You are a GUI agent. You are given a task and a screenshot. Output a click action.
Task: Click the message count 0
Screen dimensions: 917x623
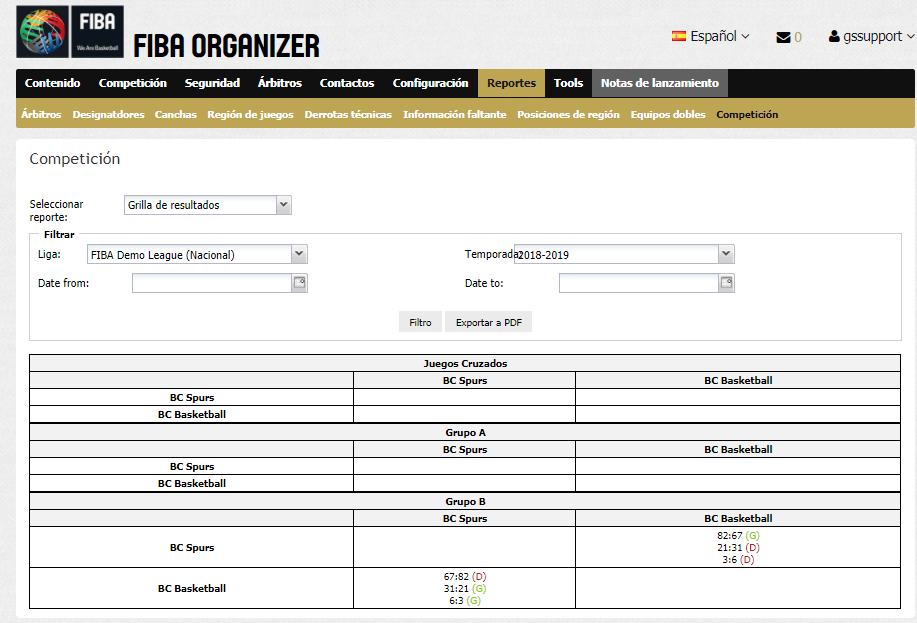click(798, 37)
